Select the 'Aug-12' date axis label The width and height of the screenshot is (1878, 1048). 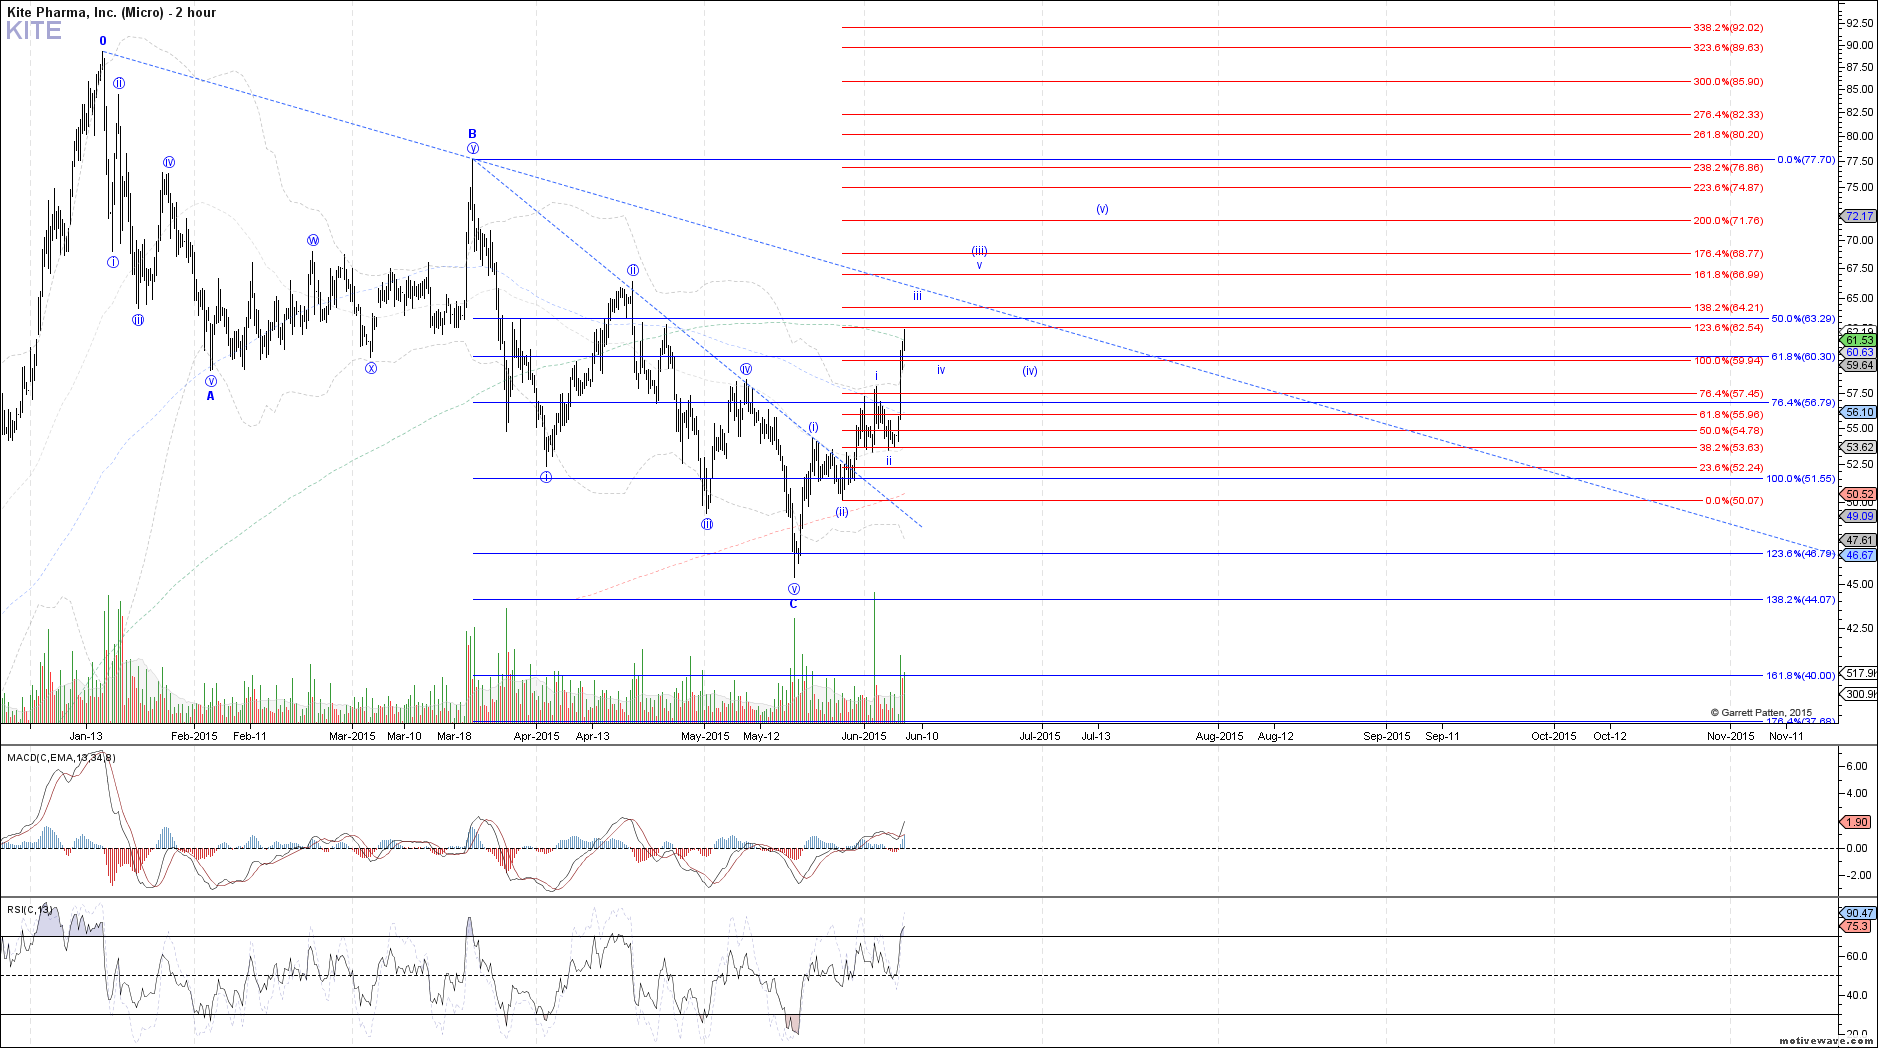[1276, 737]
